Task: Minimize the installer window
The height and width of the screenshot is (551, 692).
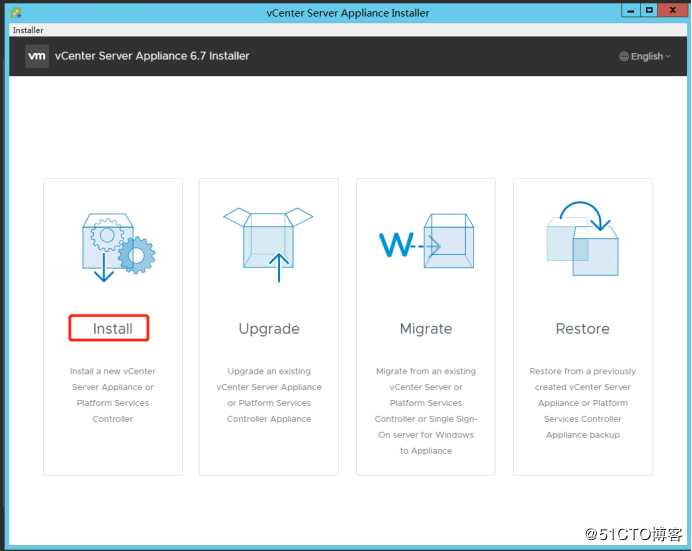Action: pyautogui.click(x=631, y=10)
